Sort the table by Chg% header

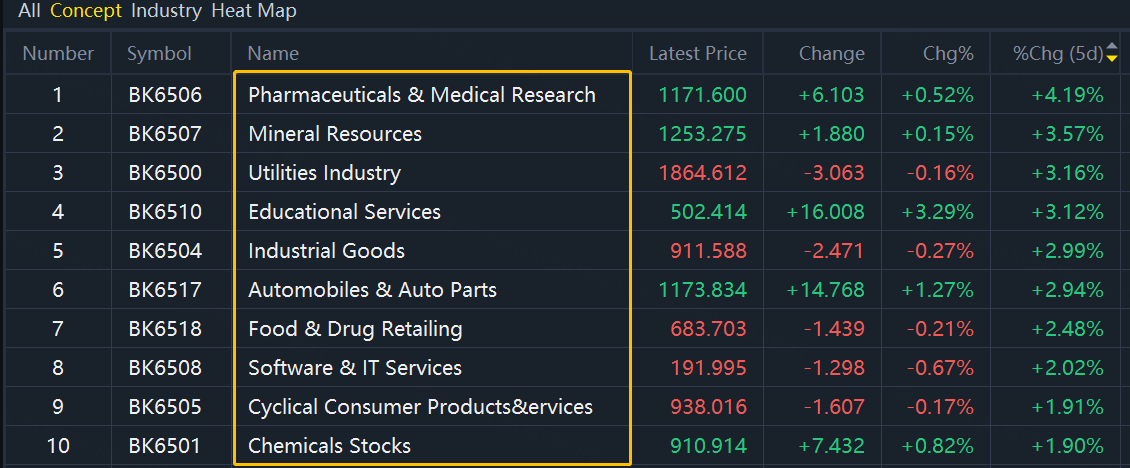948,54
